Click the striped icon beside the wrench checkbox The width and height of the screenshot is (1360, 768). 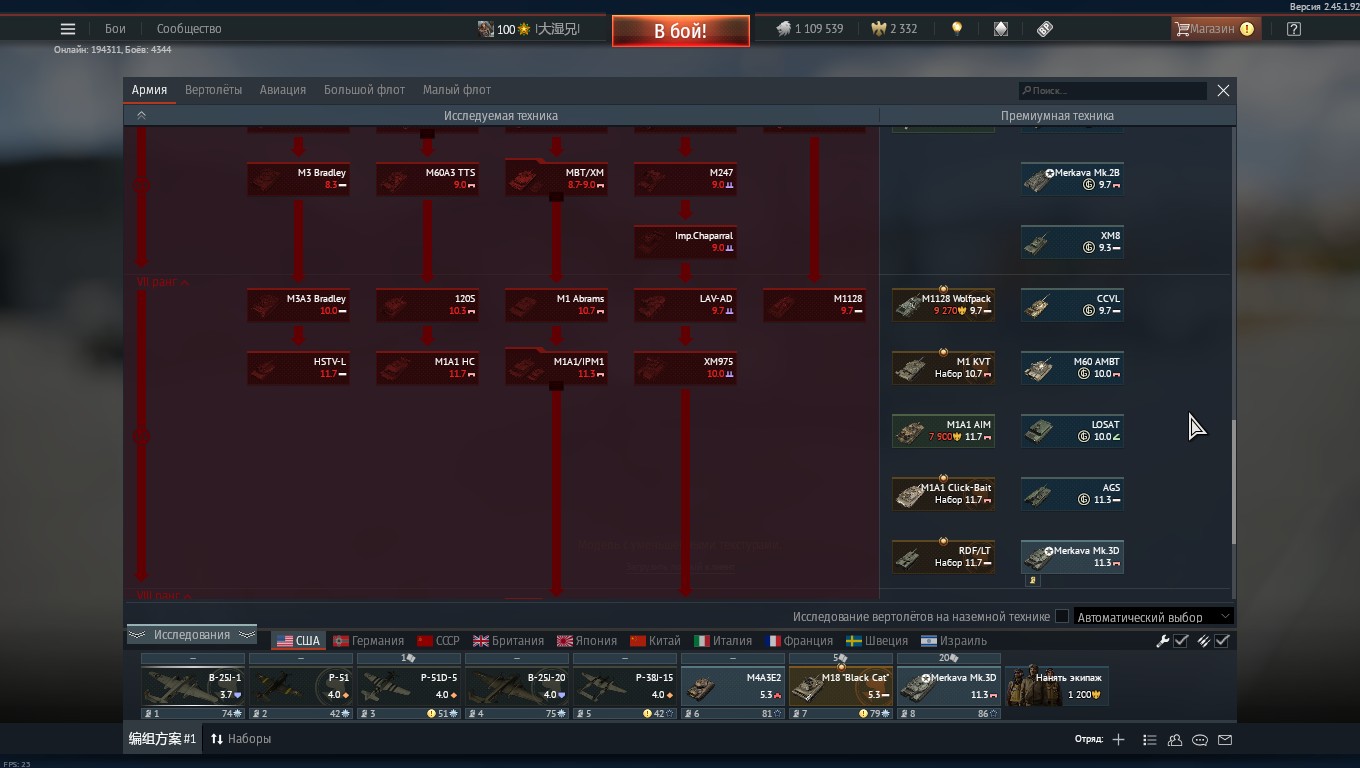click(1203, 641)
